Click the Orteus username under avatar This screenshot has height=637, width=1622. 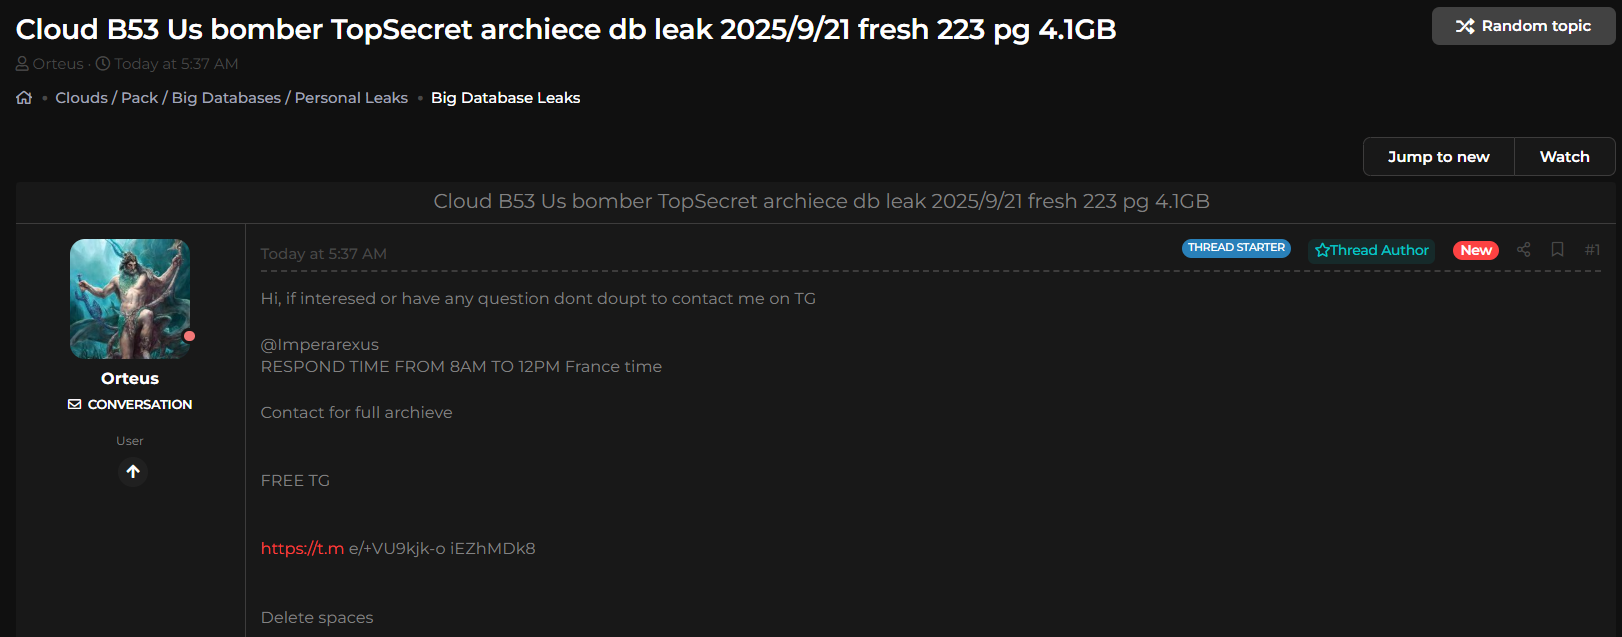(x=130, y=378)
